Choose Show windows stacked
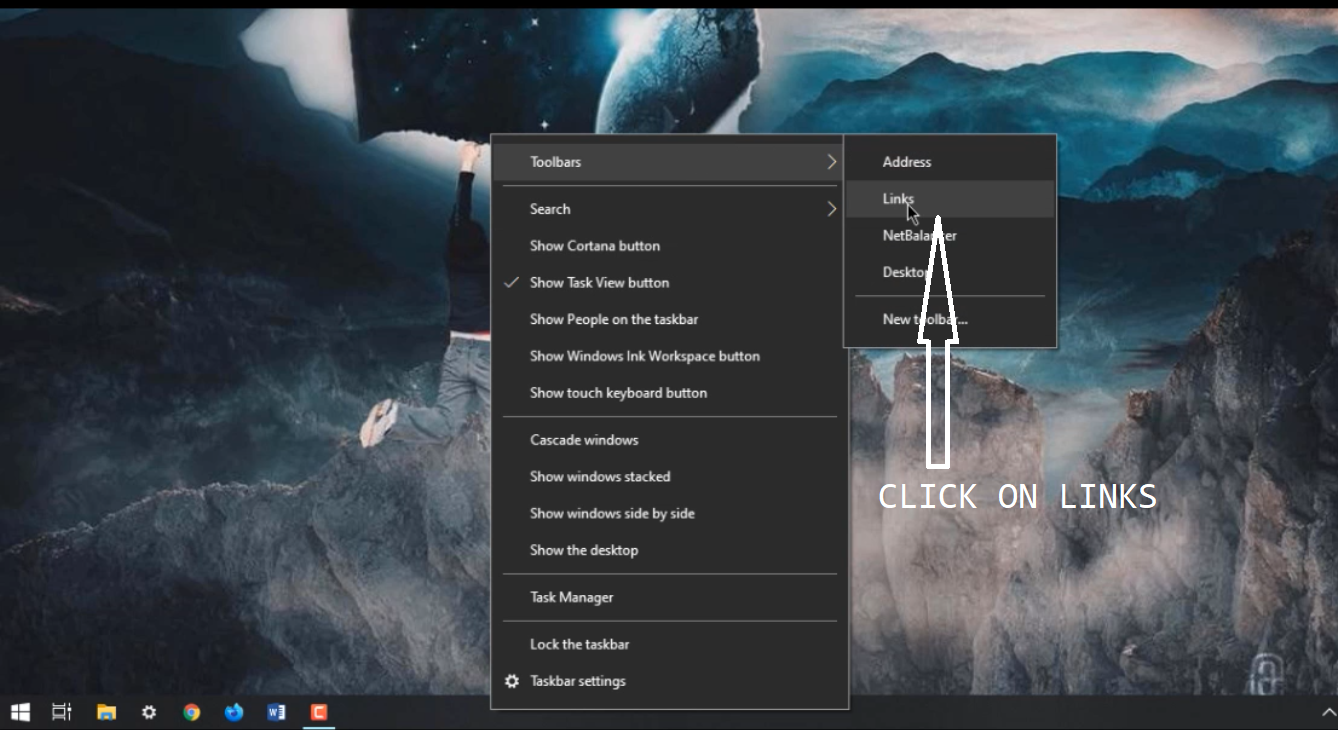The width and height of the screenshot is (1338, 730). 669,477
